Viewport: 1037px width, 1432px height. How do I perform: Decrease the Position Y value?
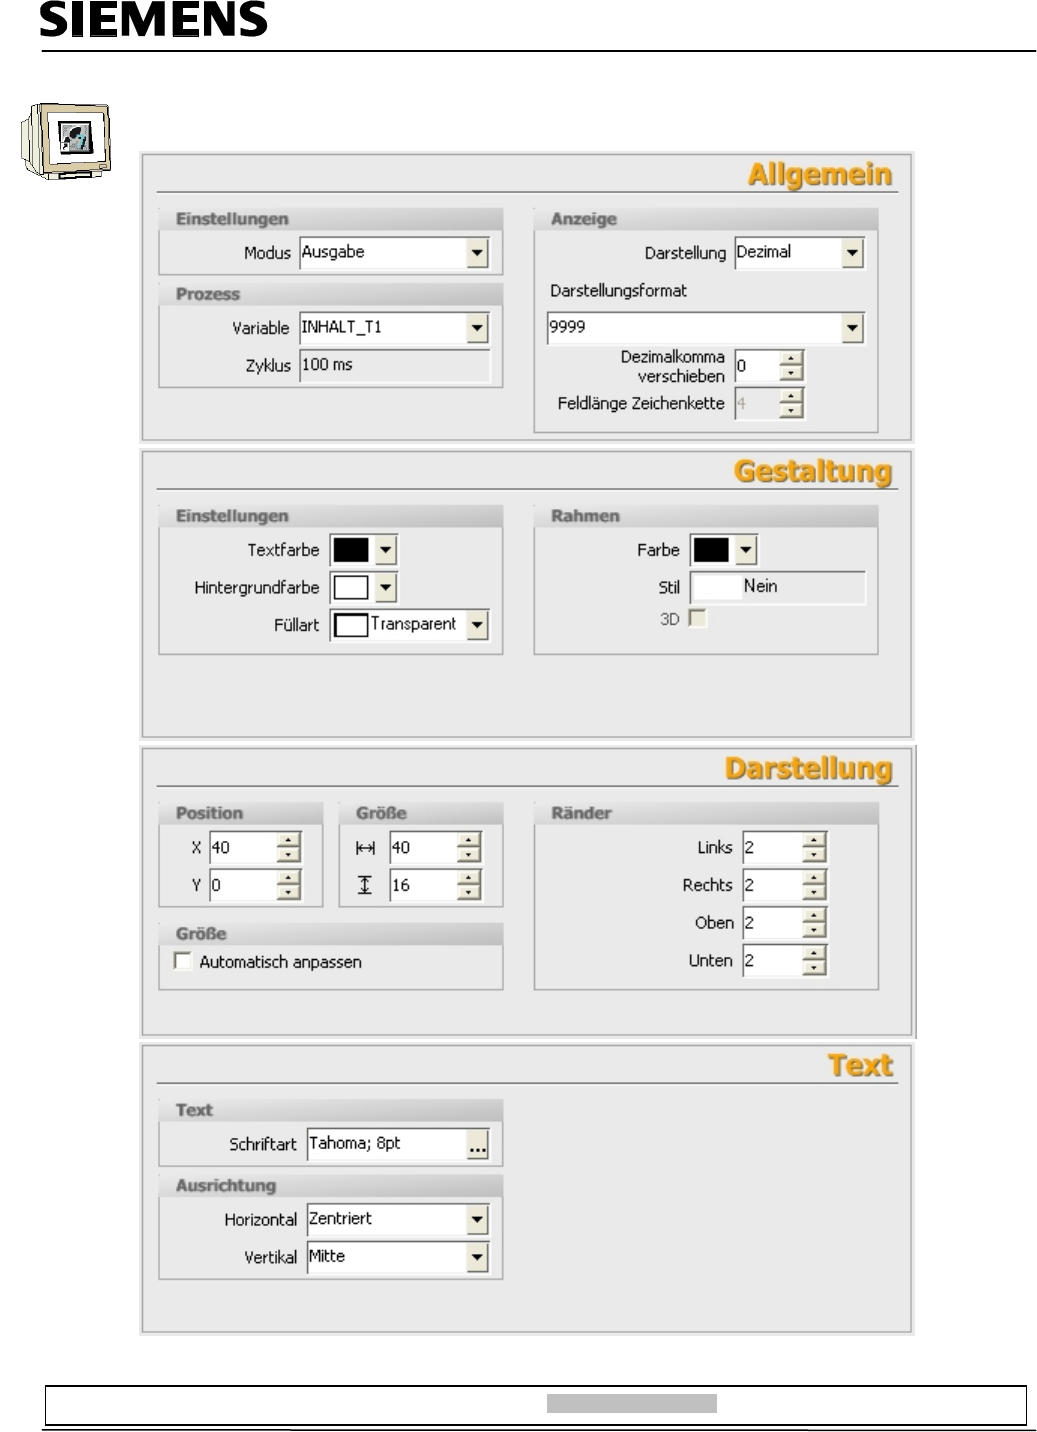(289, 893)
